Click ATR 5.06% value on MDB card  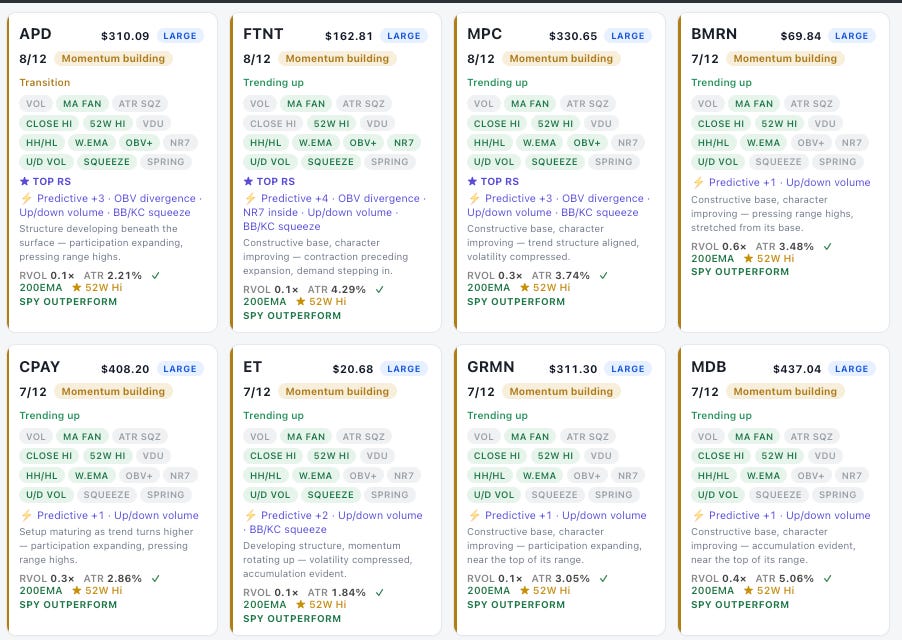tap(785, 578)
